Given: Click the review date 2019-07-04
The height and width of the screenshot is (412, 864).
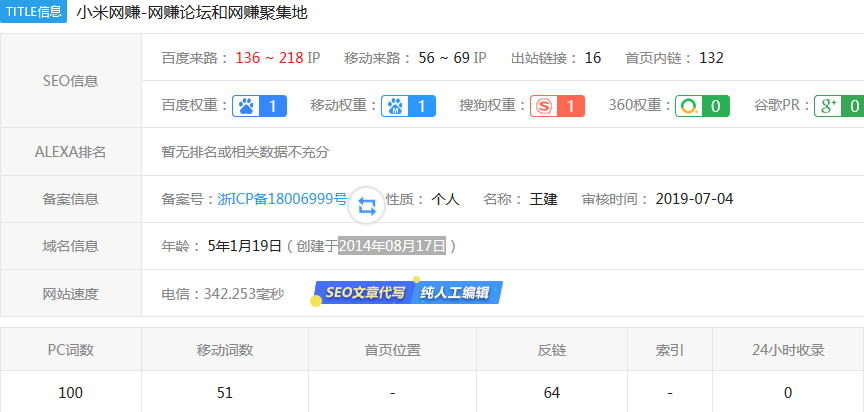Looking at the screenshot, I should coord(694,199).
